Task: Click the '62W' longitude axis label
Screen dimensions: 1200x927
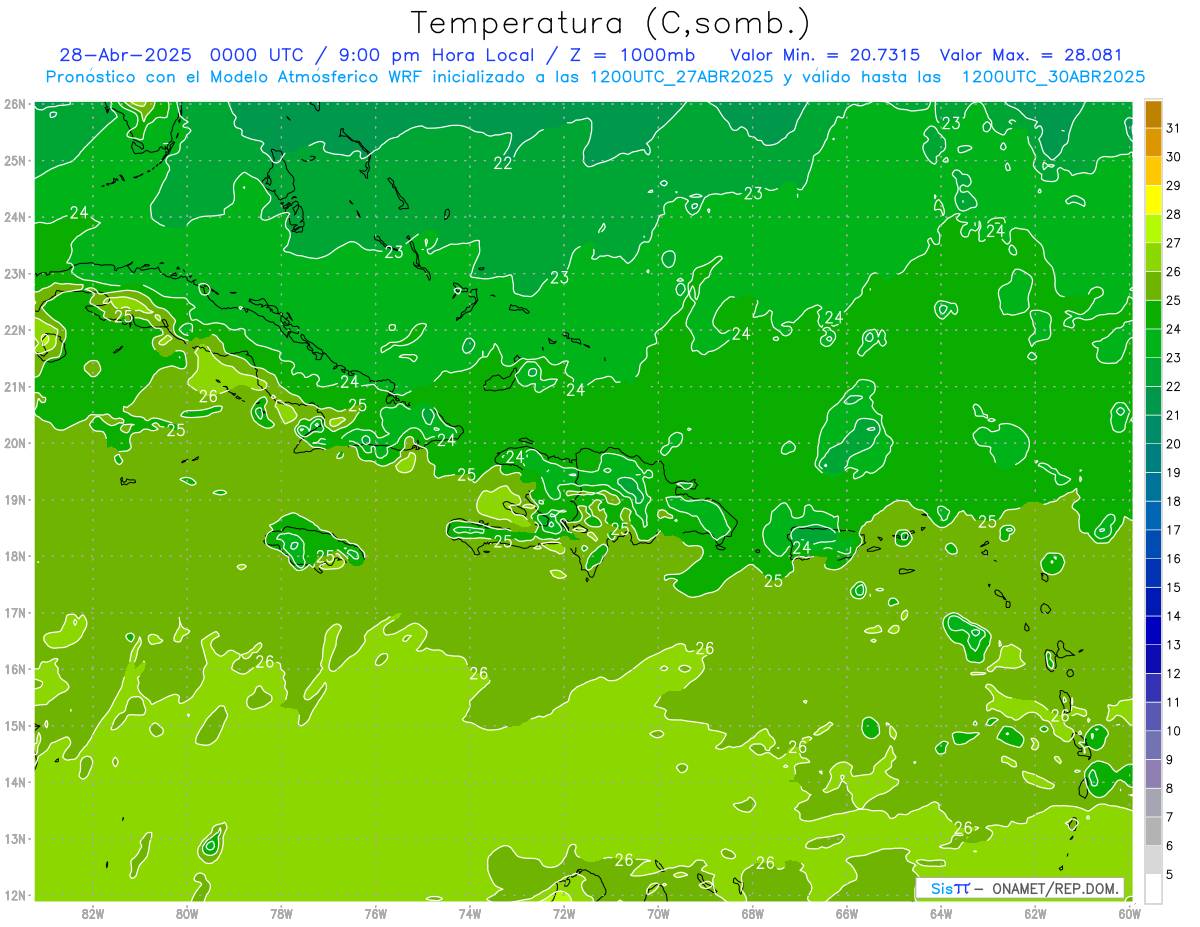Action: pyautogui.click(x=1035, y=914)
